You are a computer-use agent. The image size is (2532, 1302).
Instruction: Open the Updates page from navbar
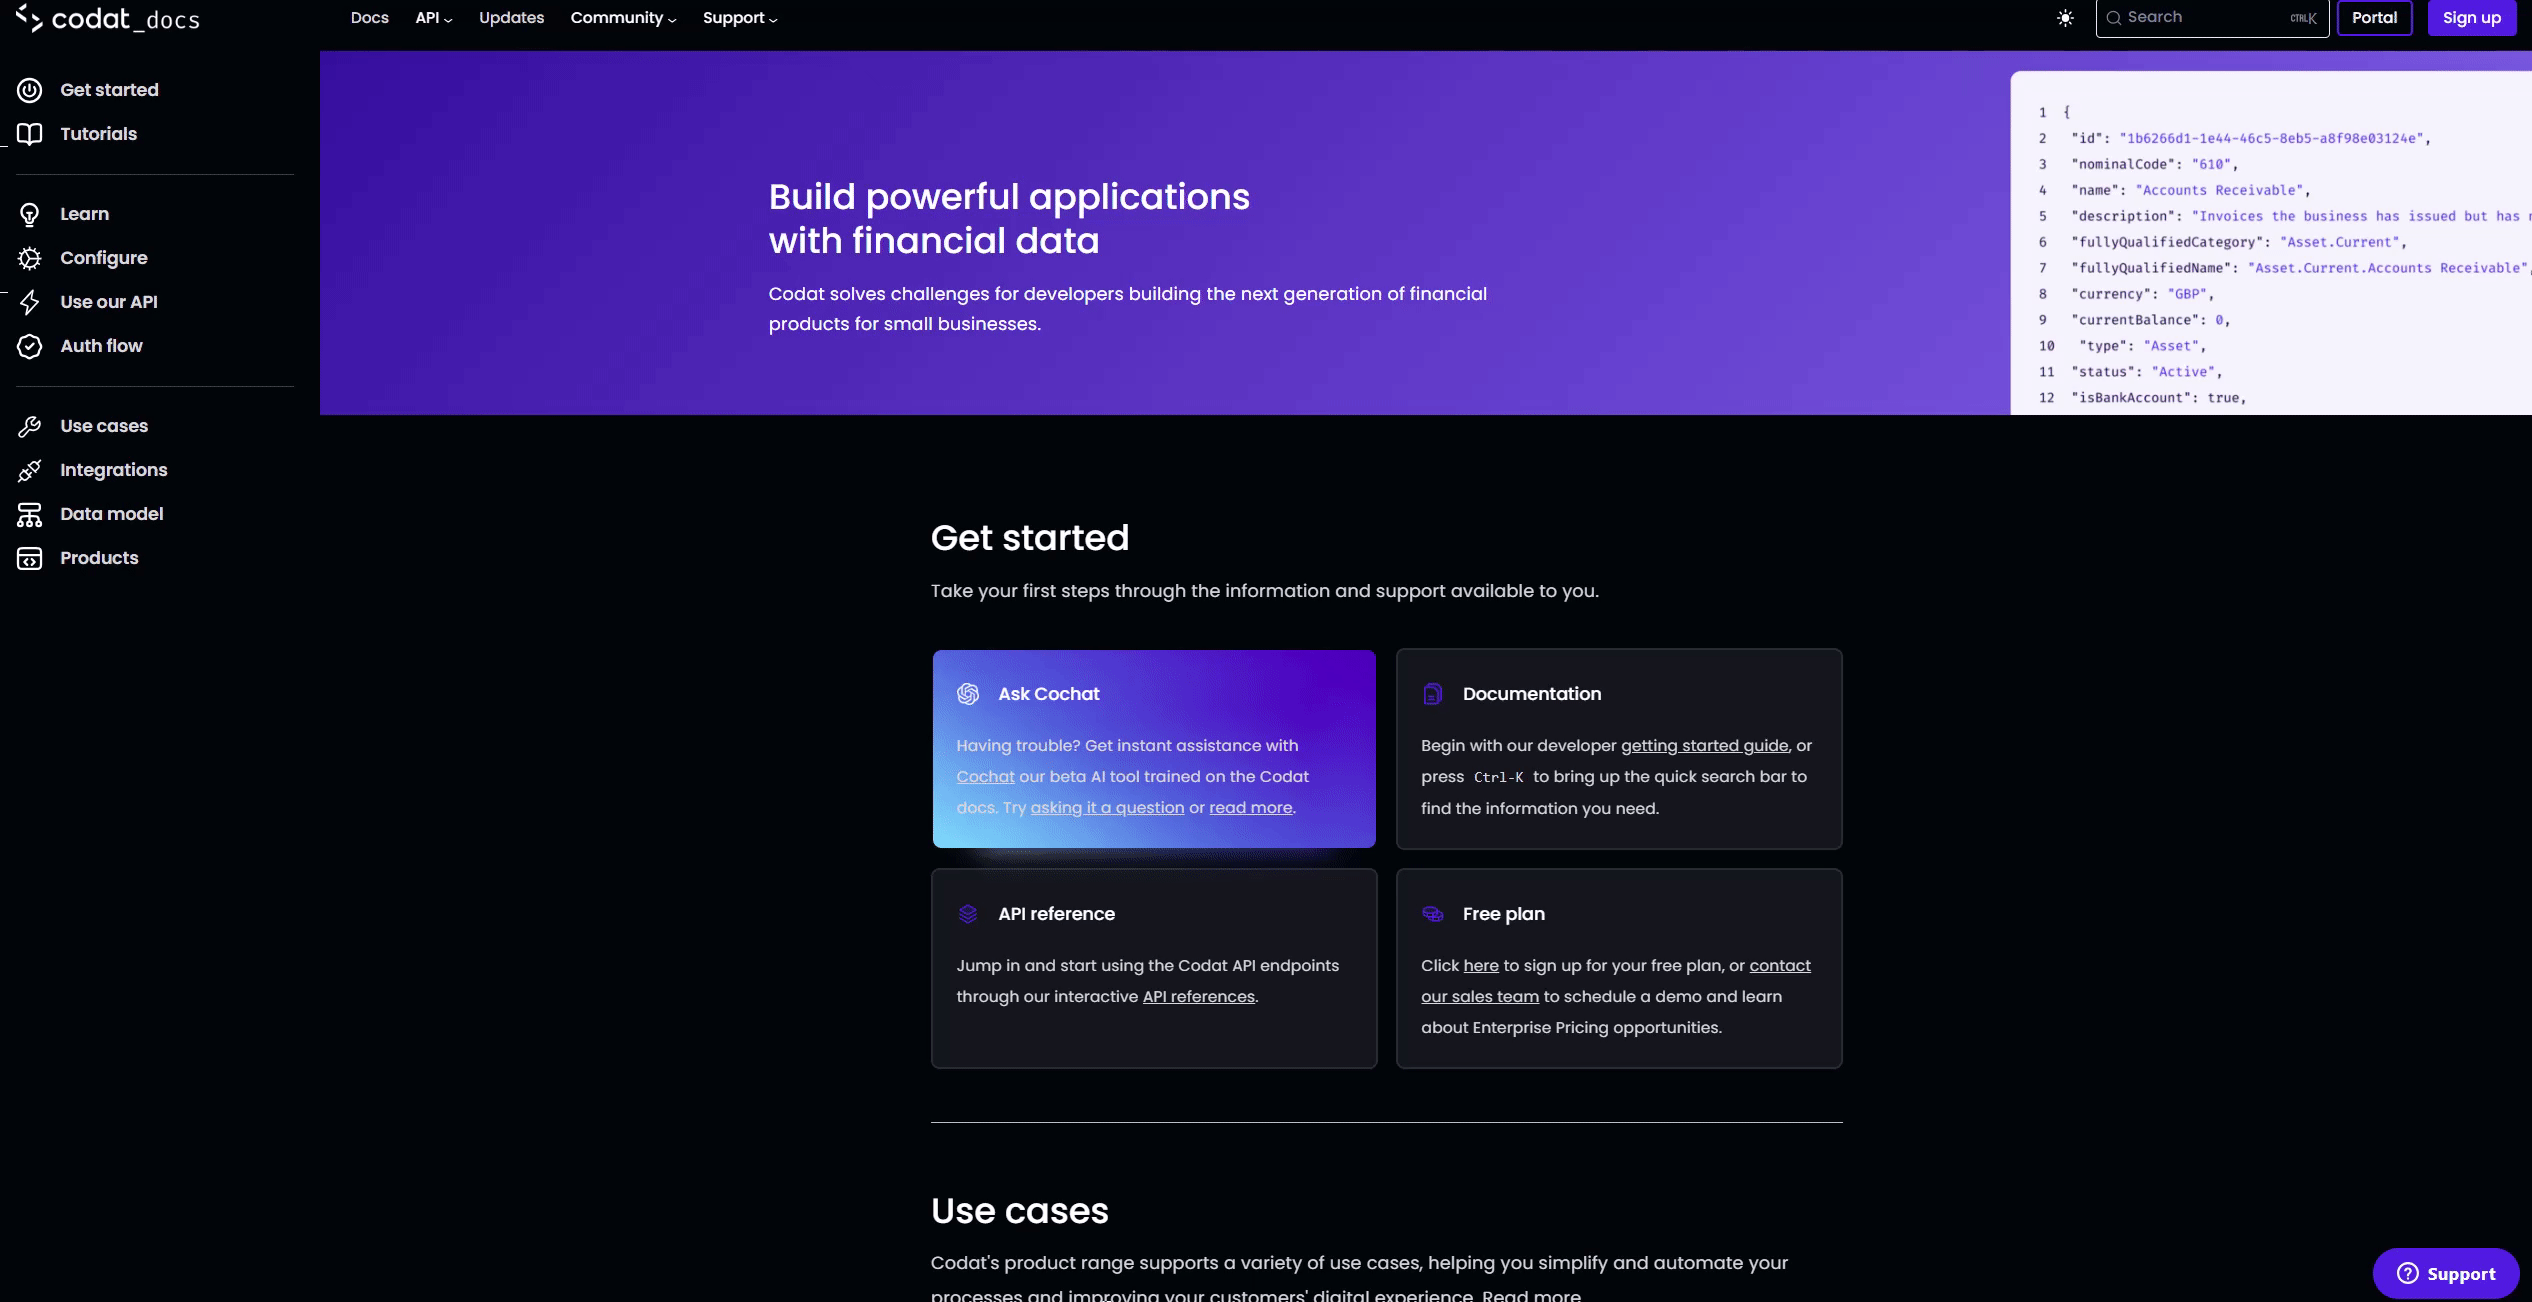[x=511, y=18]
